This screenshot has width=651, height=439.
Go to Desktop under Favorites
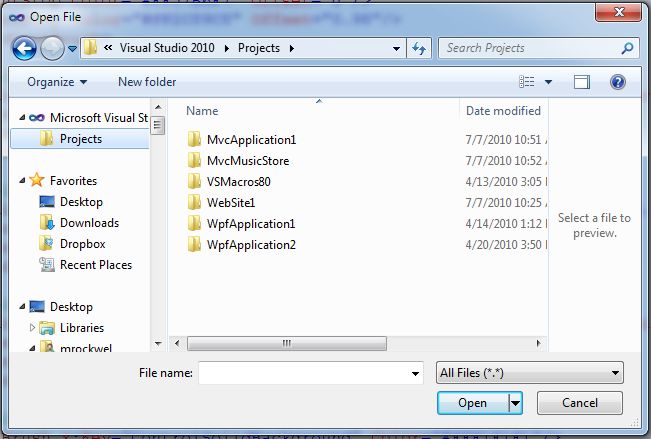81,202
